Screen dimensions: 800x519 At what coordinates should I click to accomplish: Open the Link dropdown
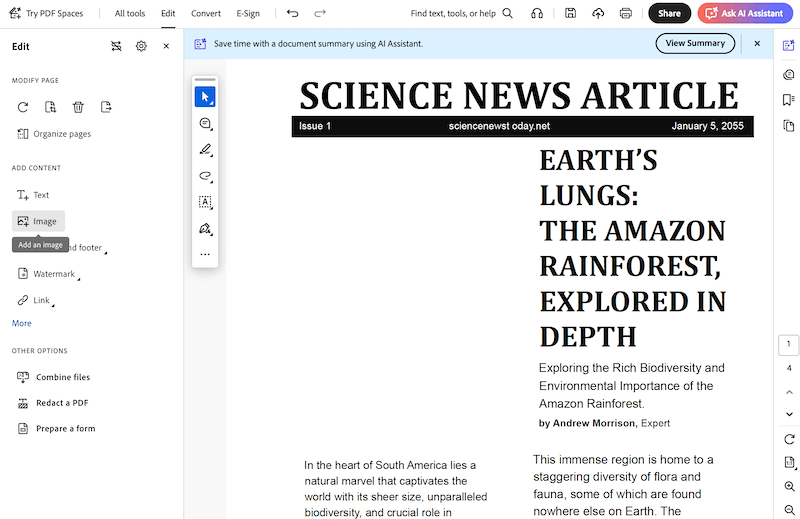coord(36,300)
